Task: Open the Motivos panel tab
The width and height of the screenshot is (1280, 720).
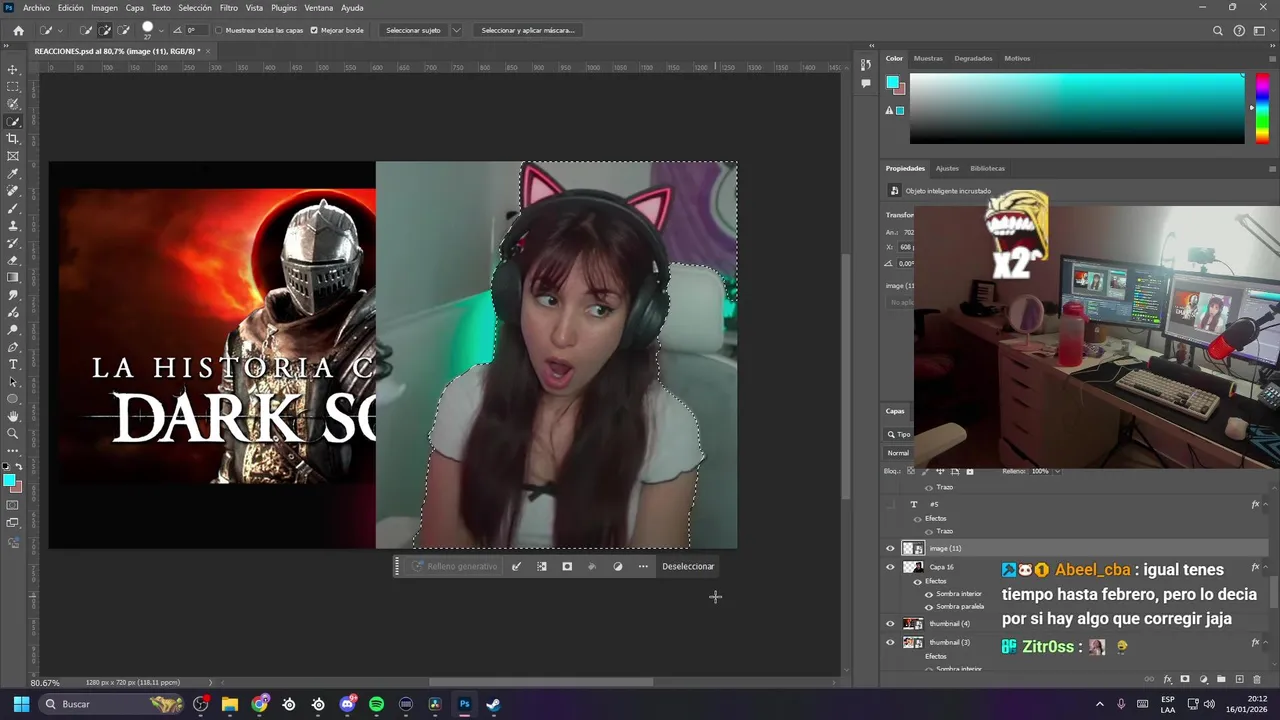Action: pyautogui.click(x=1017, y=58)
